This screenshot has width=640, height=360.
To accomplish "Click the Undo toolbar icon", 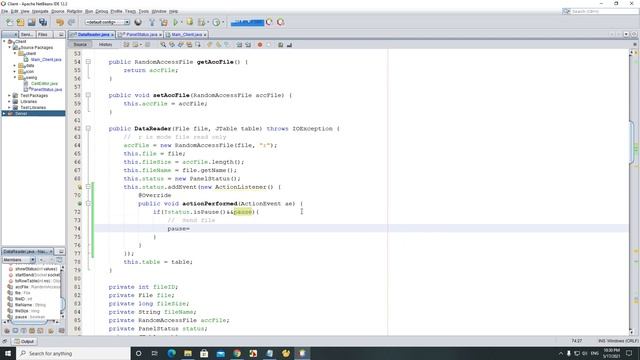I will pyautogui.click(x=60, y=22).
